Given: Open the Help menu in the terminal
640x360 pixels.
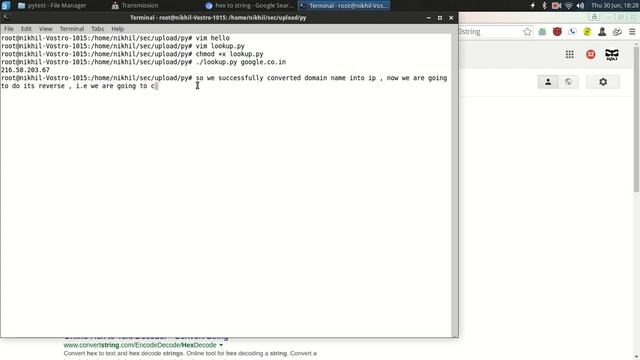Looking at the screenshot, I should click(x=118, y=29).
